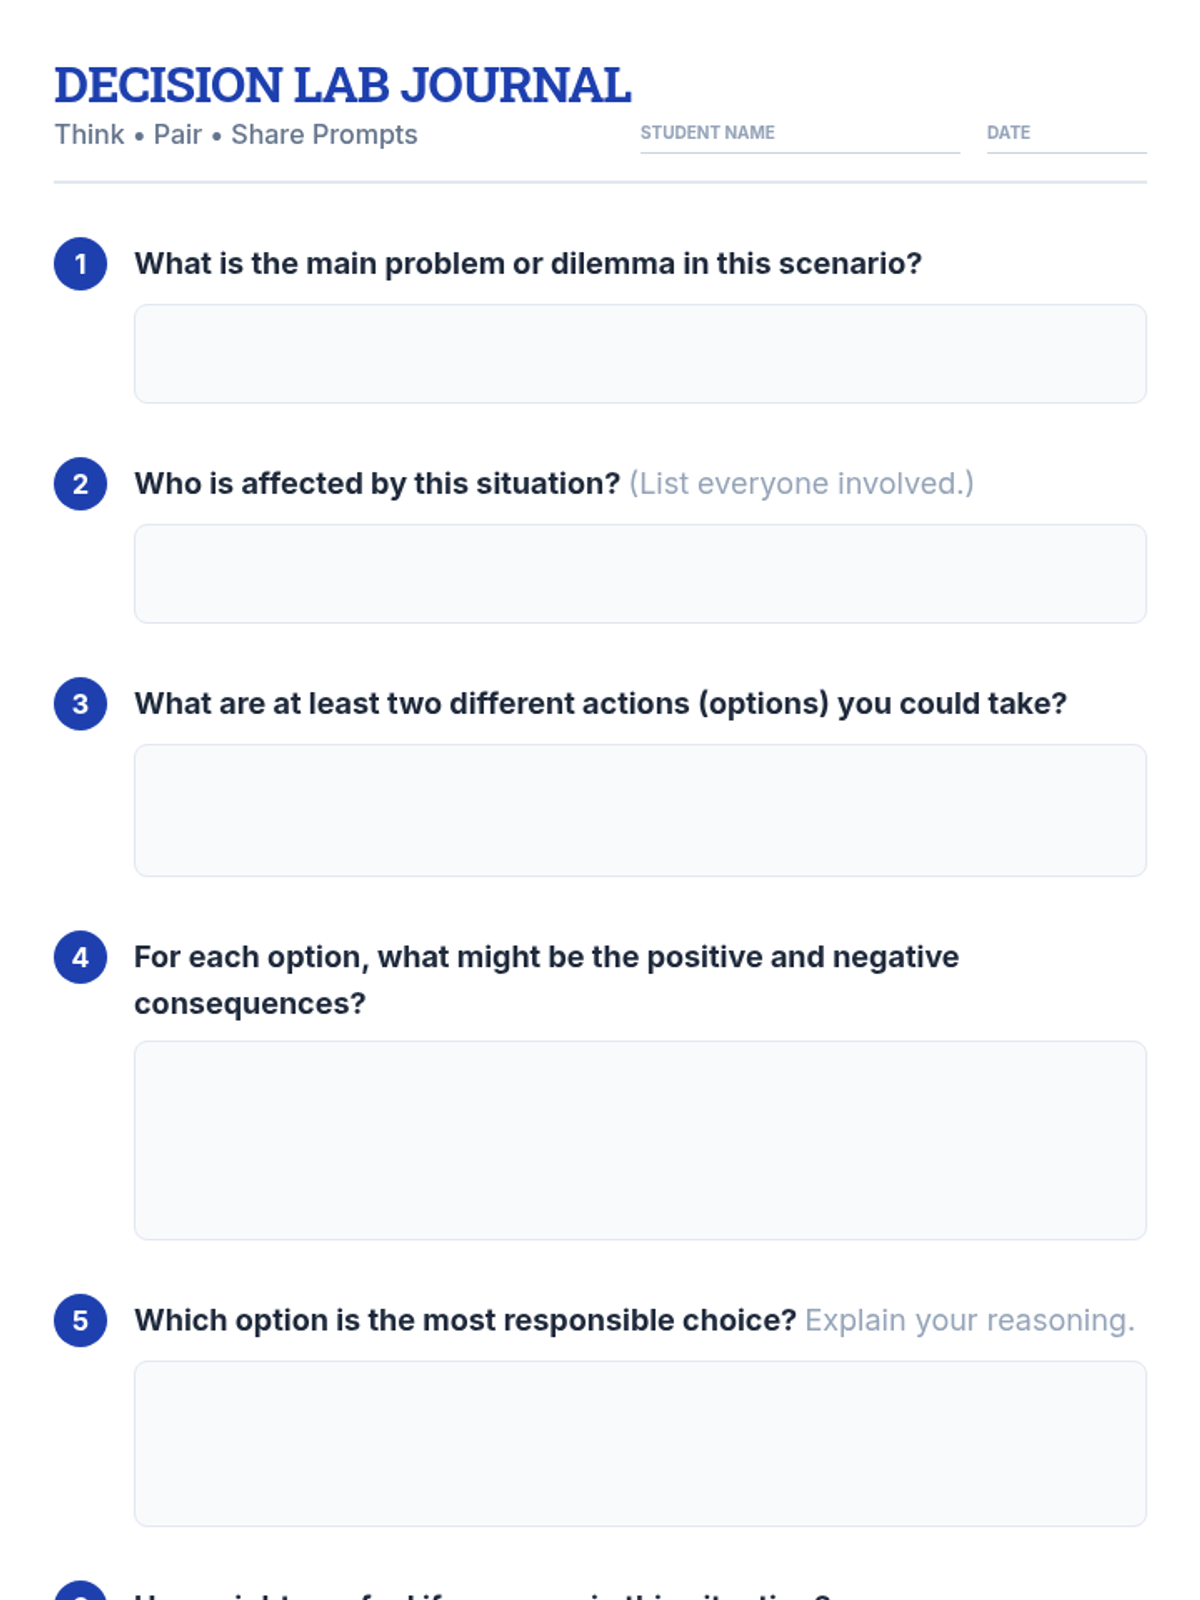The width and height of the screenshot is (1200, 1600).
Task: Click the 'Think • Pair • Share Prompts' subtitle
Action: tap(236, 135)
